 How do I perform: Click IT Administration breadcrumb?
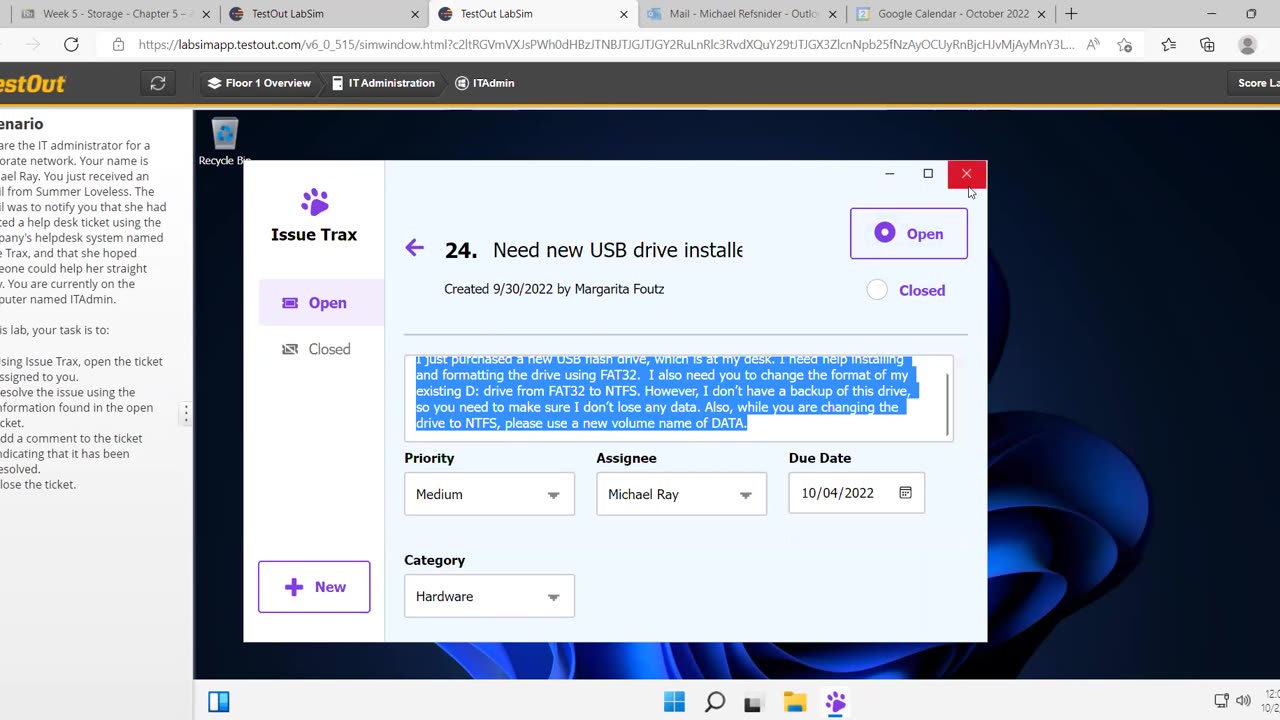(383, 83)
